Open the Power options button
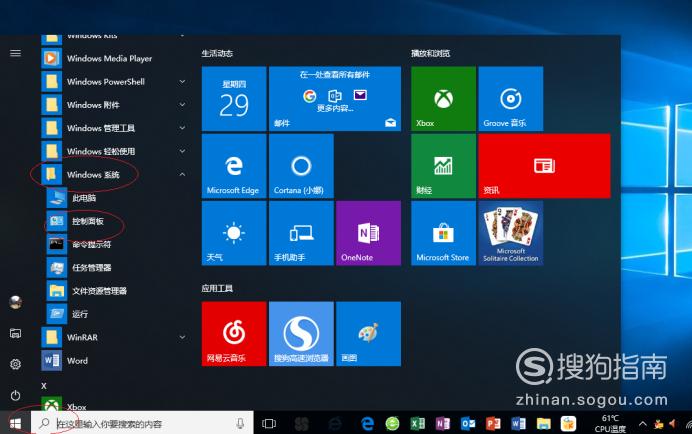 click(15, 395)
